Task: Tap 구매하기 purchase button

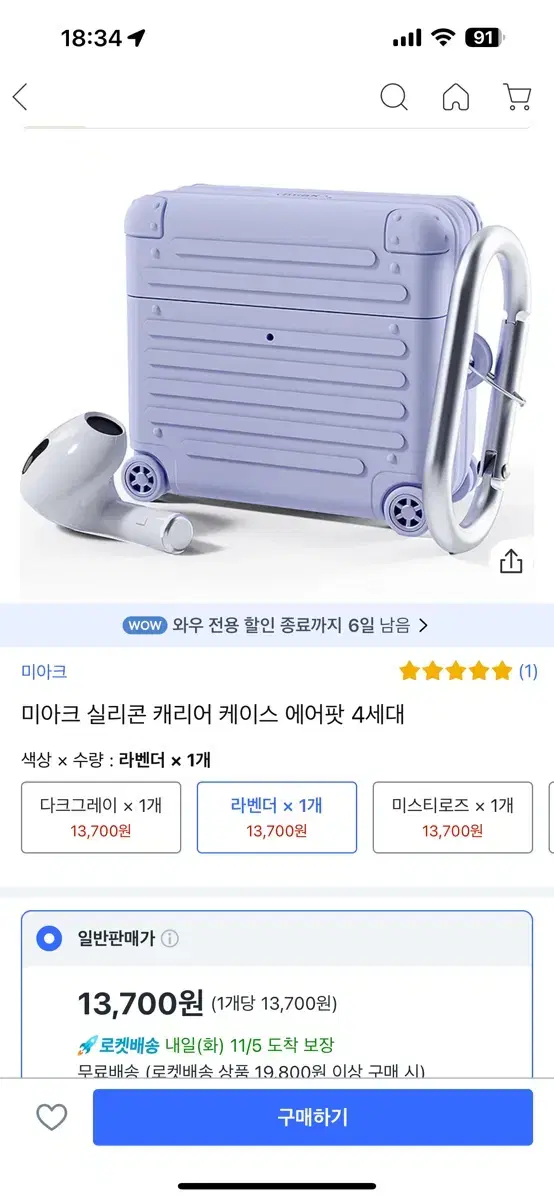Action: [x=313, y=1117]
